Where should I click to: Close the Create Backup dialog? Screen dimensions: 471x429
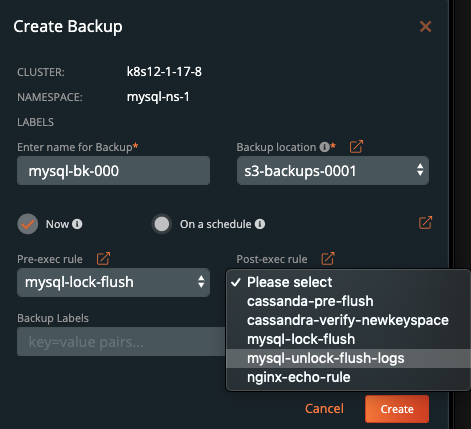tap(425, 26)
